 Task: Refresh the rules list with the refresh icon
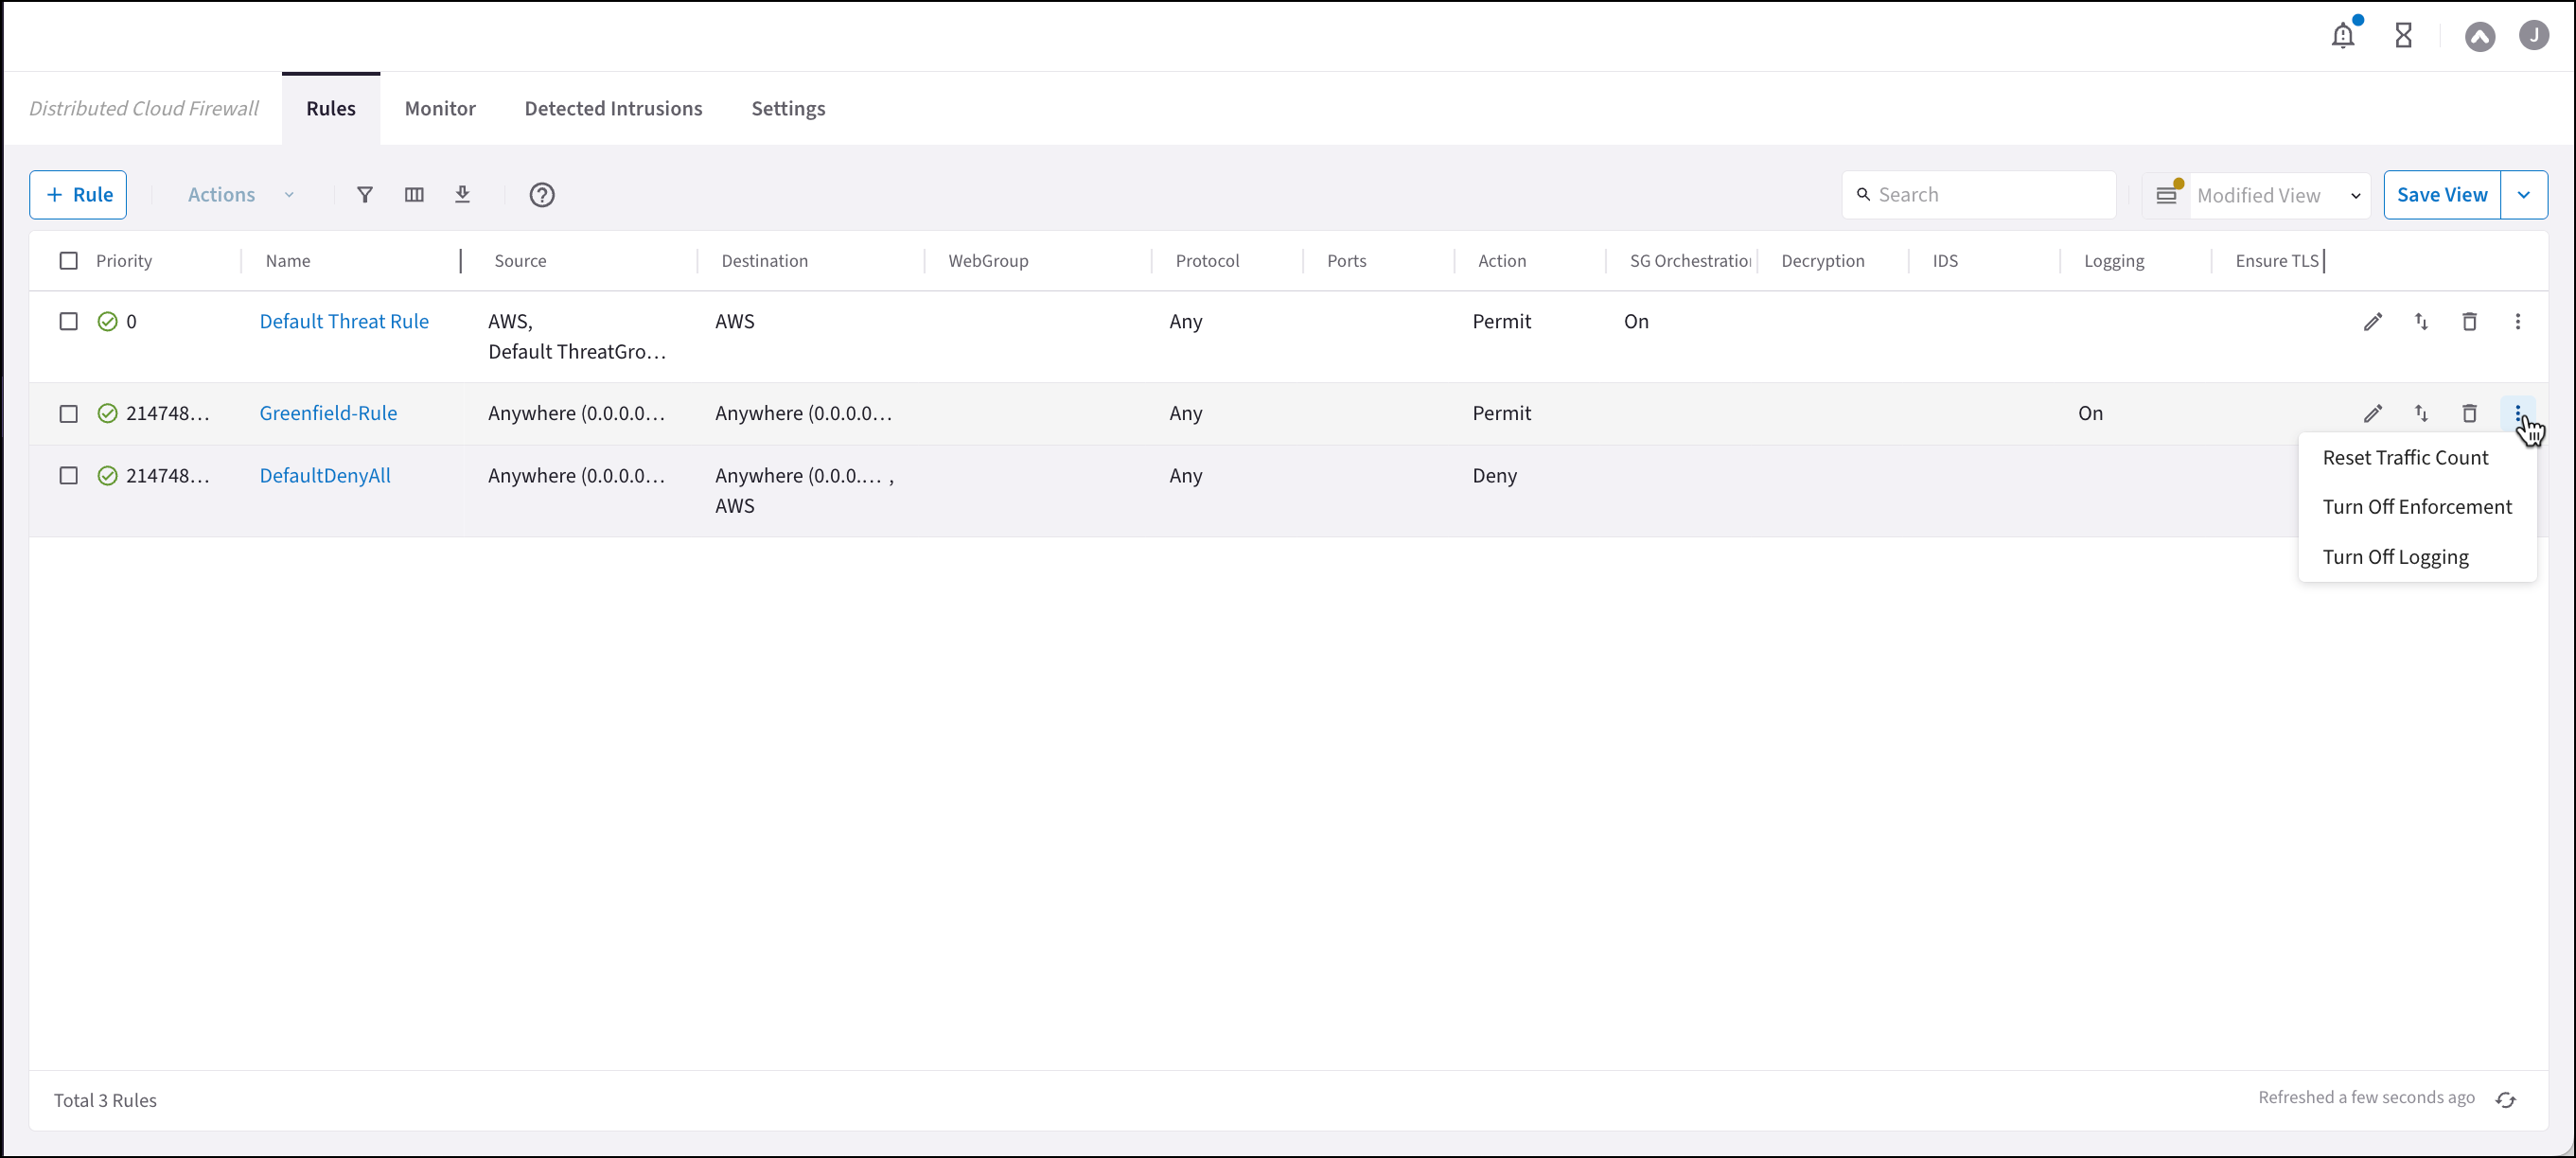[x=2505, y=1099]
